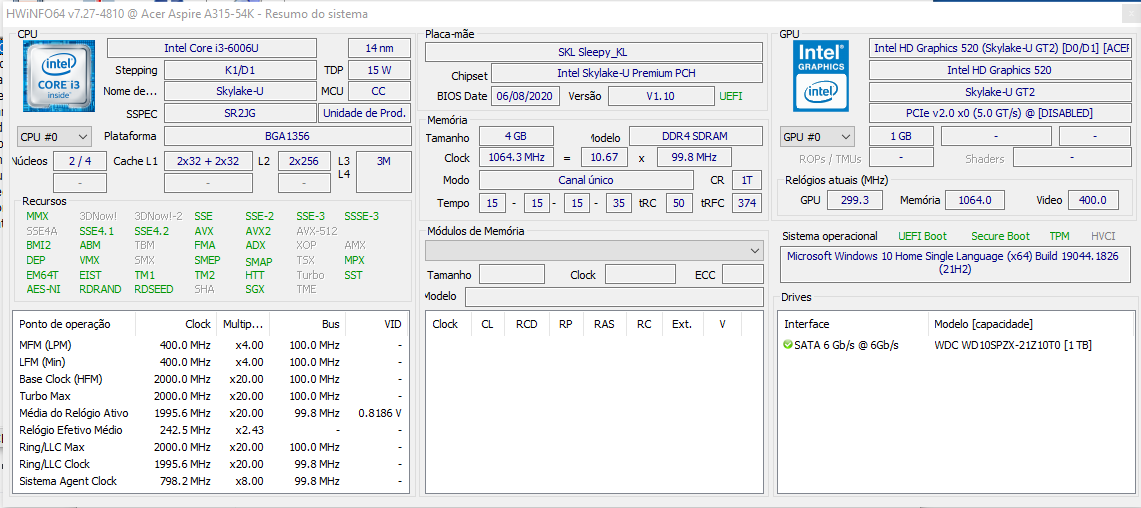The height and width of the screenshot is (508, 1141).
Task: Click the DDR4 SDRAM model field
Action: point(696,136)
